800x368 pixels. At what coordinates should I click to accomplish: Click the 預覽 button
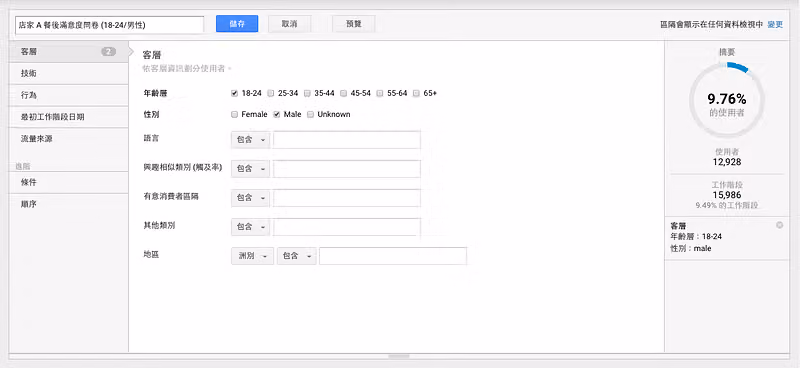pyautogui.click(x=354, y=23)
